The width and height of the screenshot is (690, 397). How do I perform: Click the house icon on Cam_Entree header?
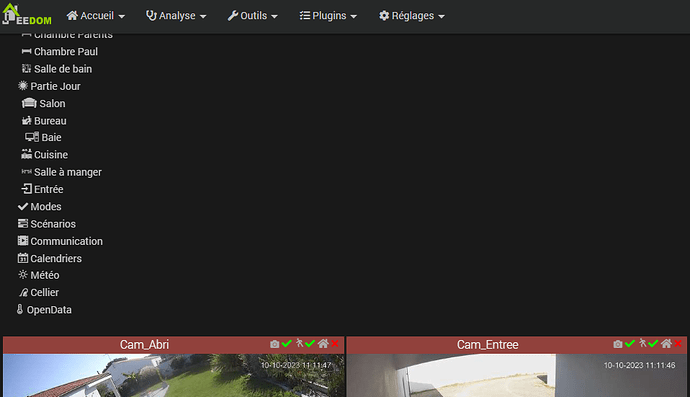(x=666, y=344)
